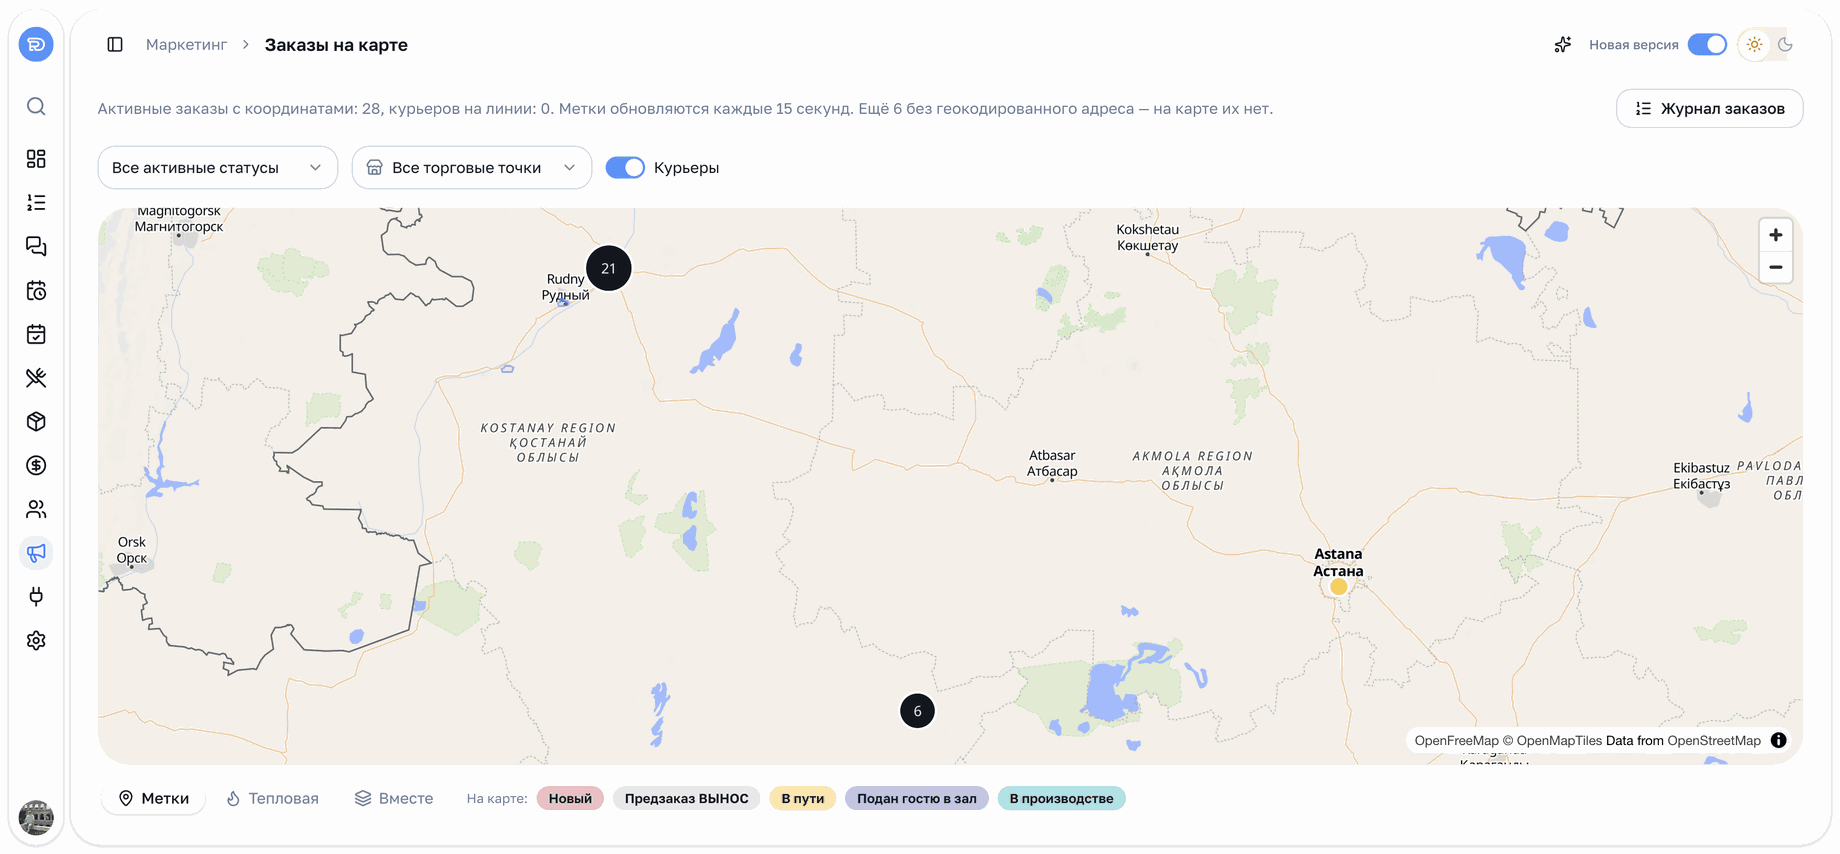Show map attribution info icon
Image resolution: width=1840 pixels, height=854 pixels.
(x=1778, y=741)
